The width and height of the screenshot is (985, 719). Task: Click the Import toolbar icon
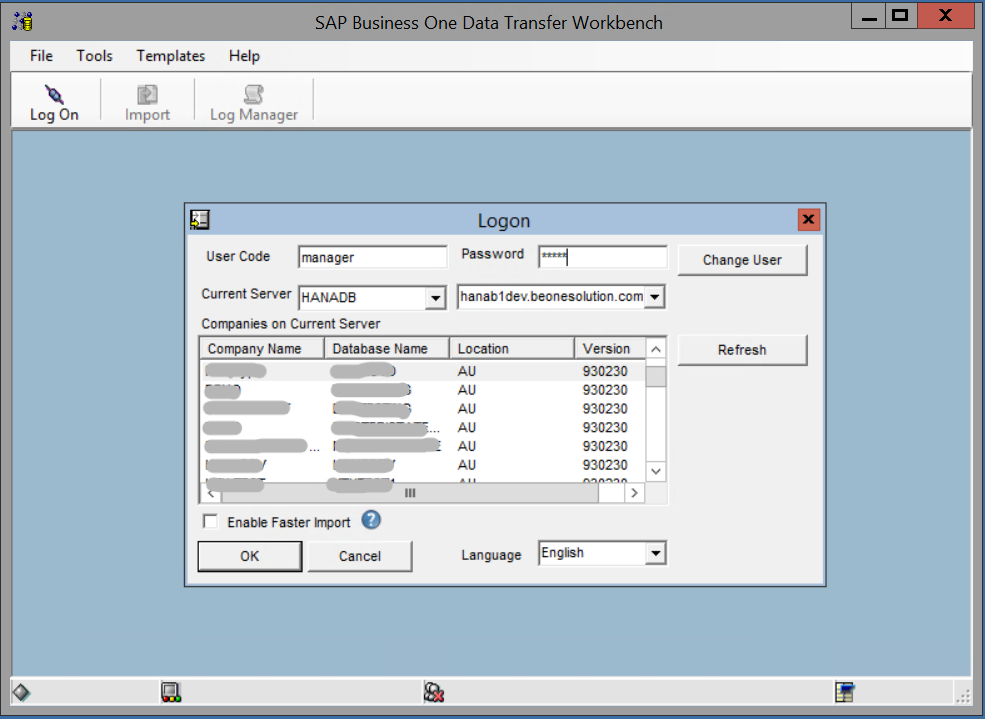147,102
